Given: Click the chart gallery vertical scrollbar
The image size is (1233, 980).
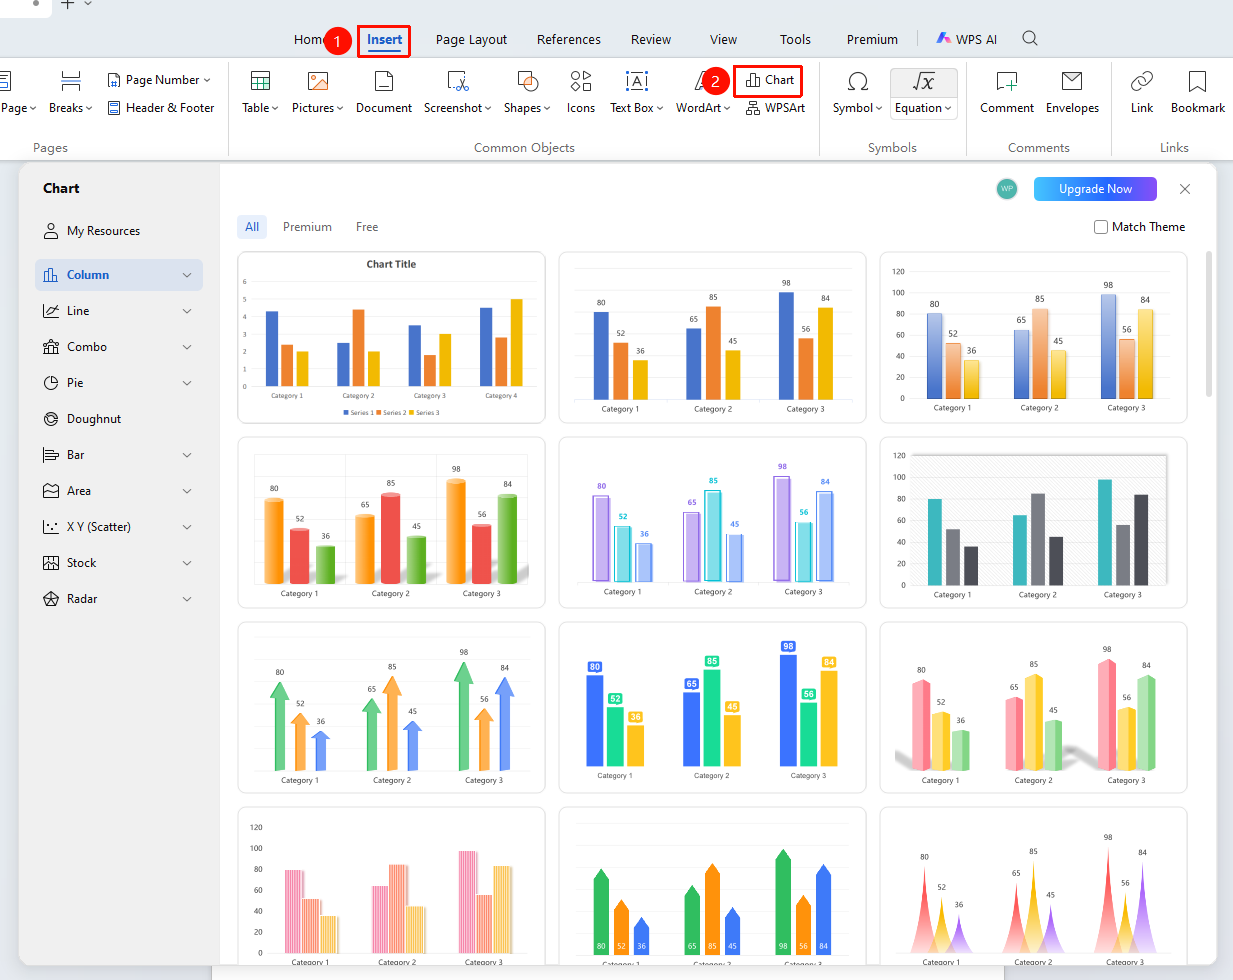Looking at the screenshot, I should click(x=1209, y=325).
